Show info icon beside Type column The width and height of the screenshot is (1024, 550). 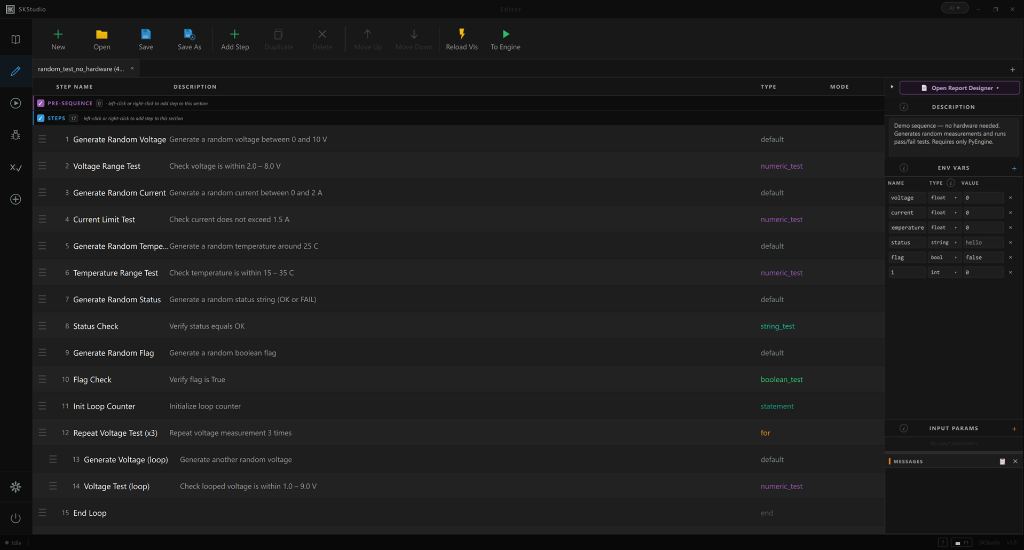tap(951, 183)
